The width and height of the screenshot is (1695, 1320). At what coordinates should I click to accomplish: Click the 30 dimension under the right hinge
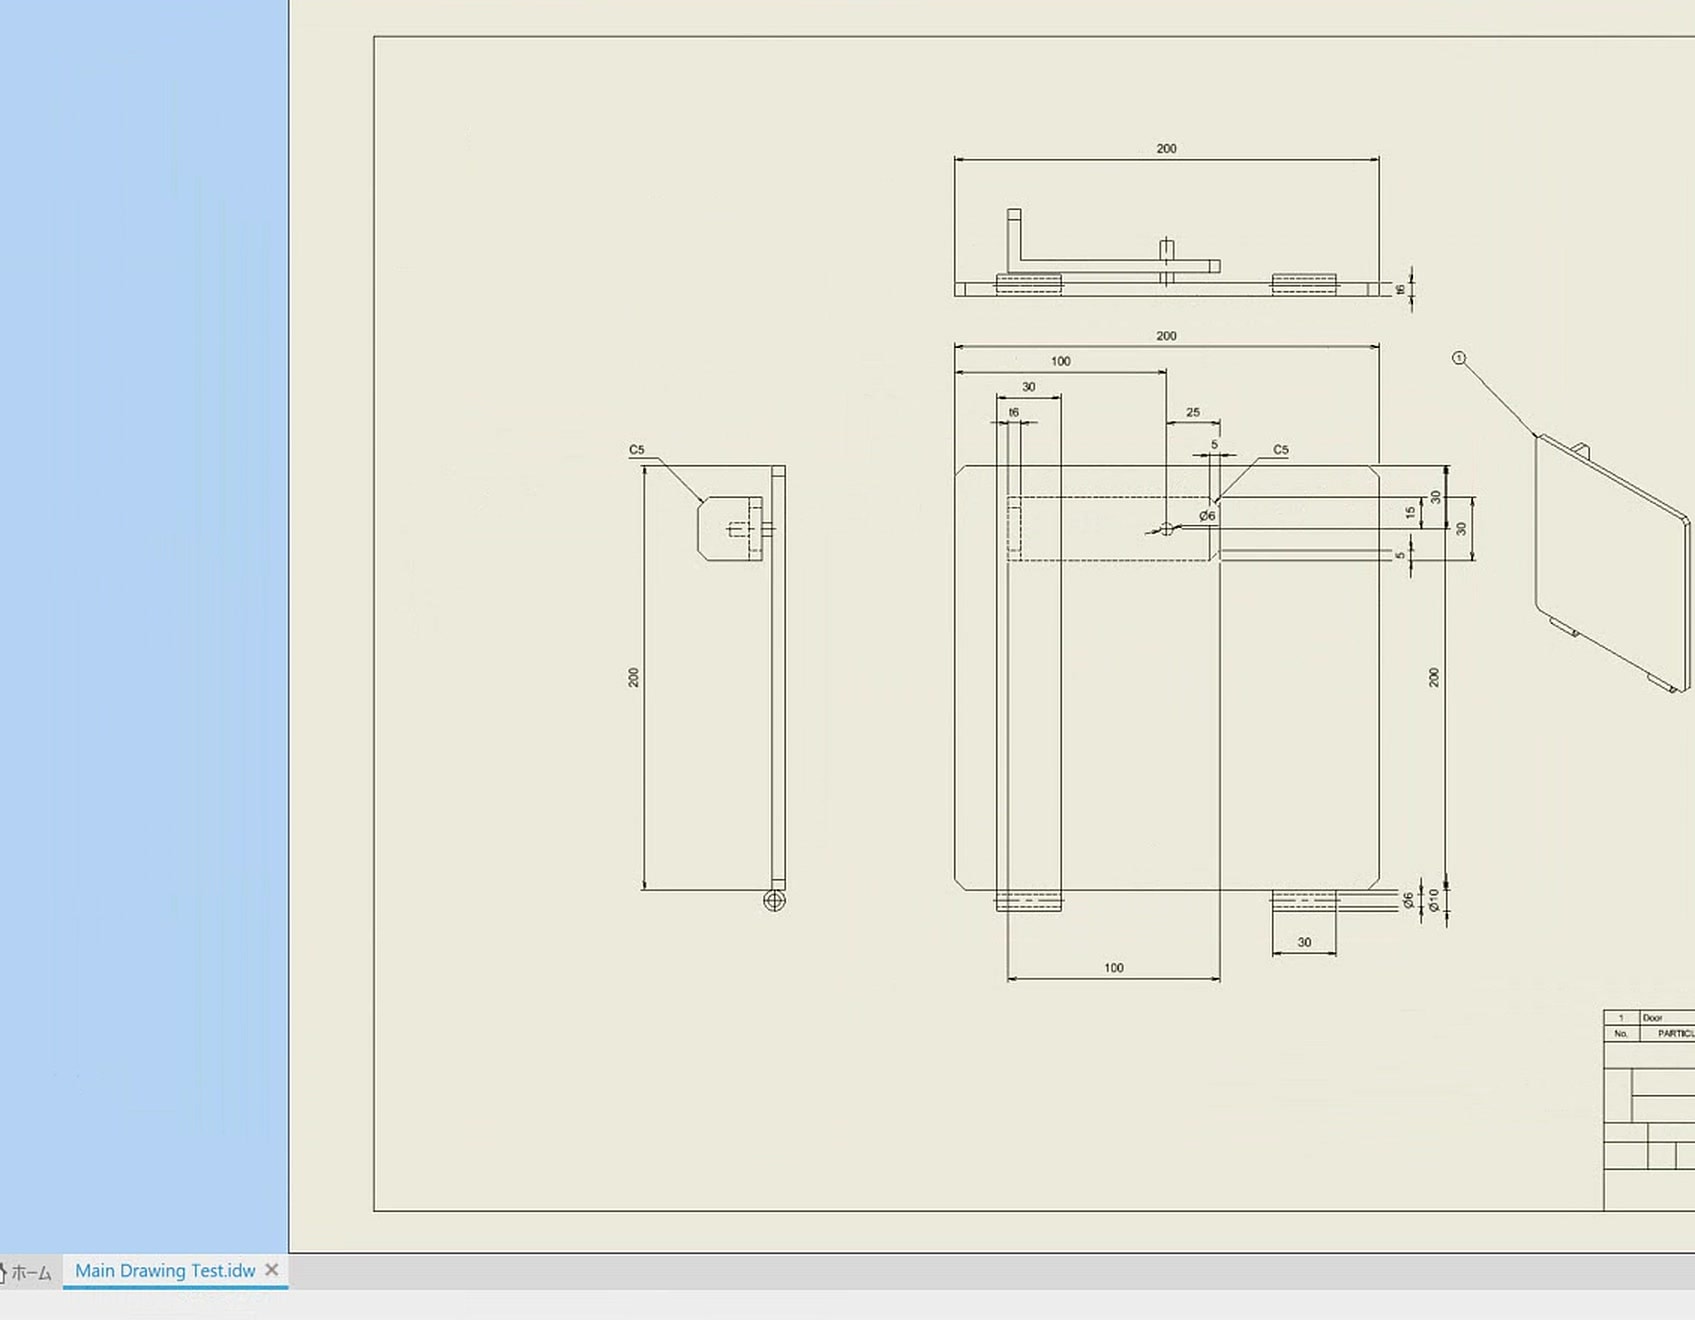[x=1304, y=942]
